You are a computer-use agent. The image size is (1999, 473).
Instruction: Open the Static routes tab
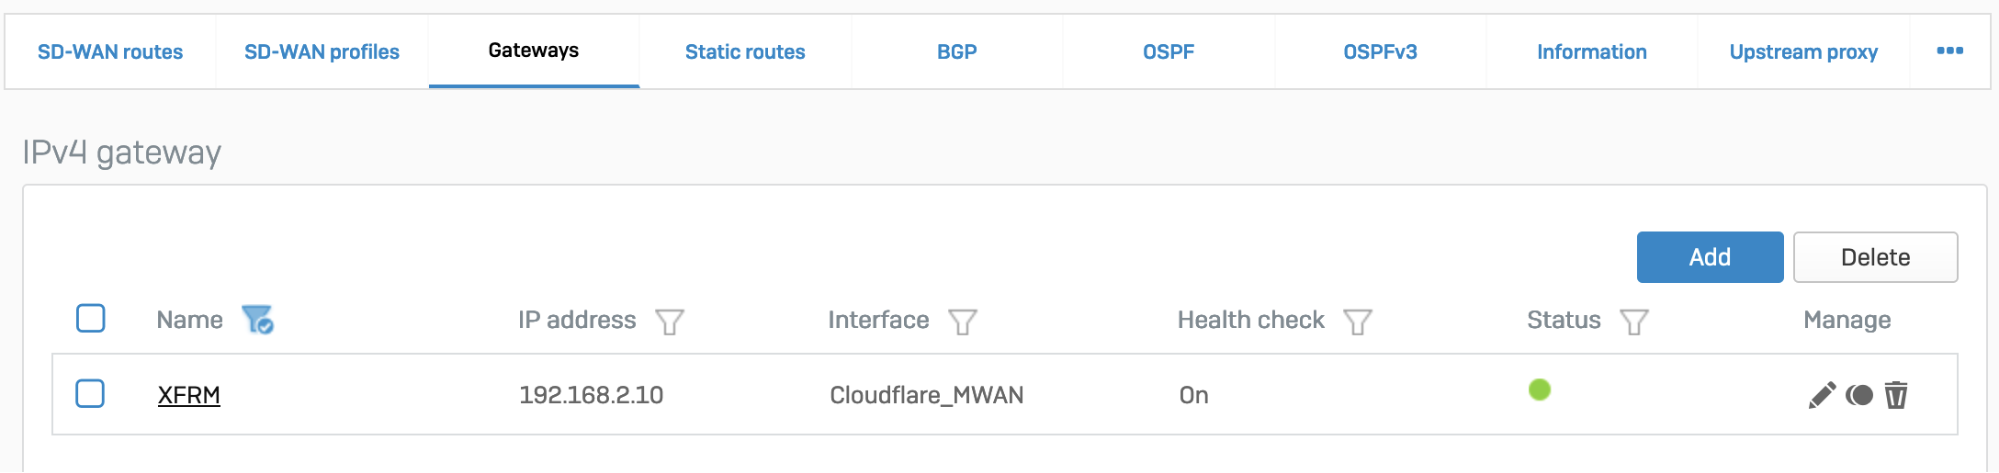pyautogui.click(x=745, y=52)
